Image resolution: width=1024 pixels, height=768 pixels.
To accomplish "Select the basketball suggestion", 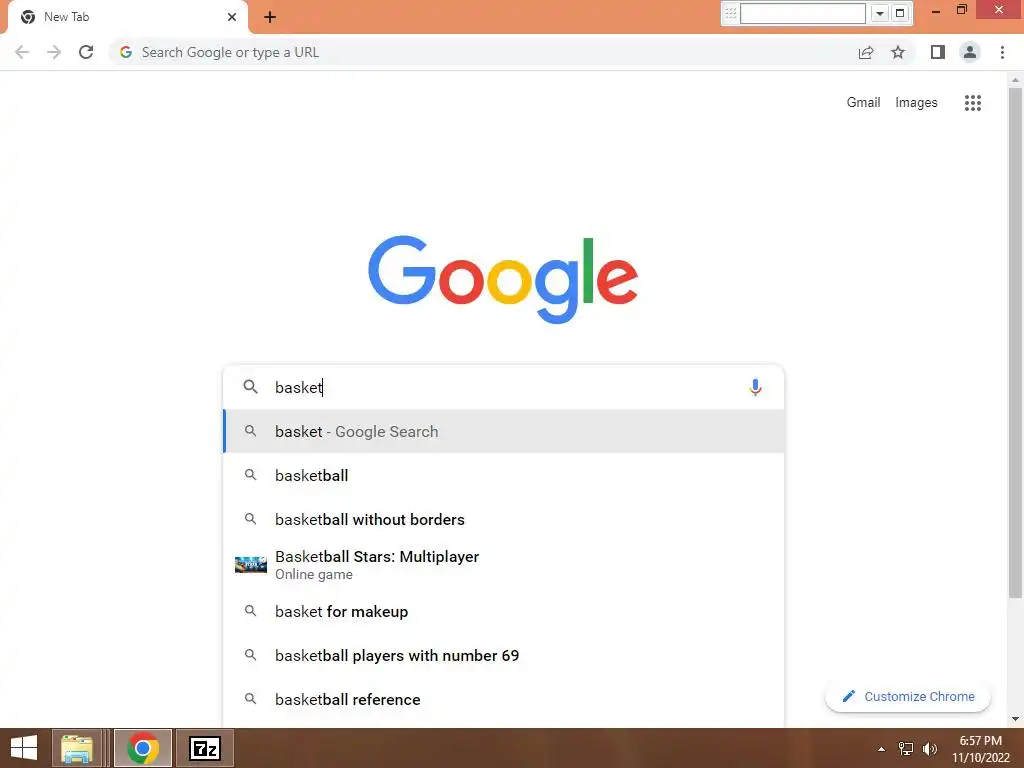I will [503, 475].
